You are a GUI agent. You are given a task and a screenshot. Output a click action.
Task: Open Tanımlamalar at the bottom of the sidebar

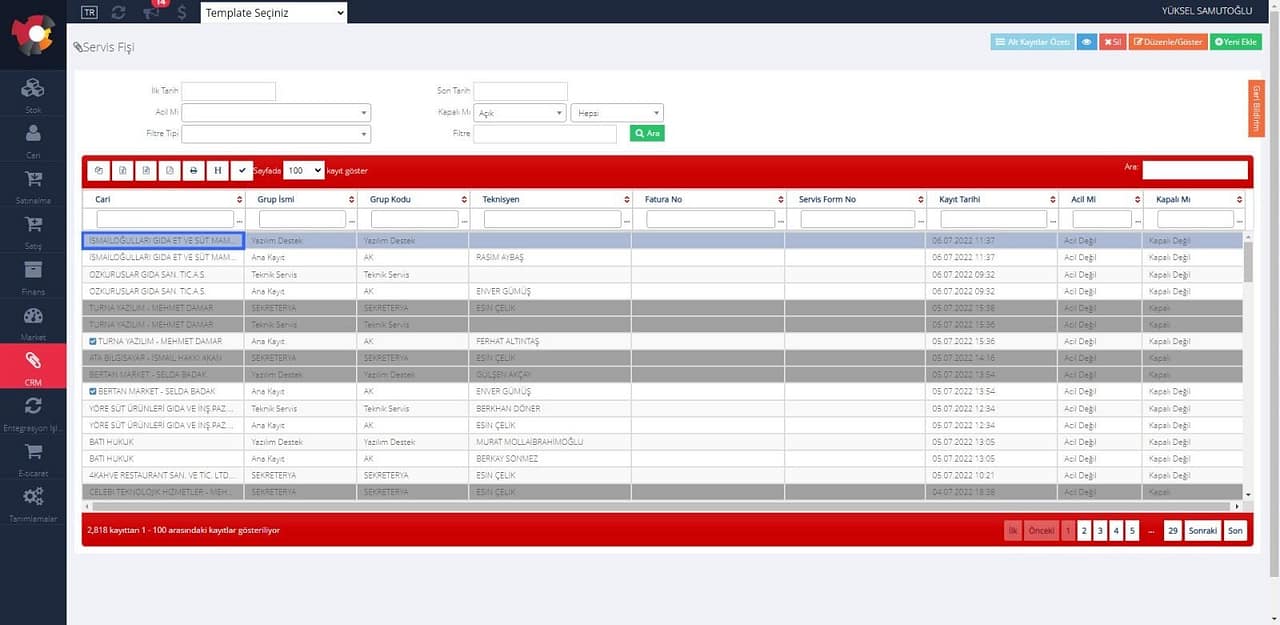pos(33,503)
